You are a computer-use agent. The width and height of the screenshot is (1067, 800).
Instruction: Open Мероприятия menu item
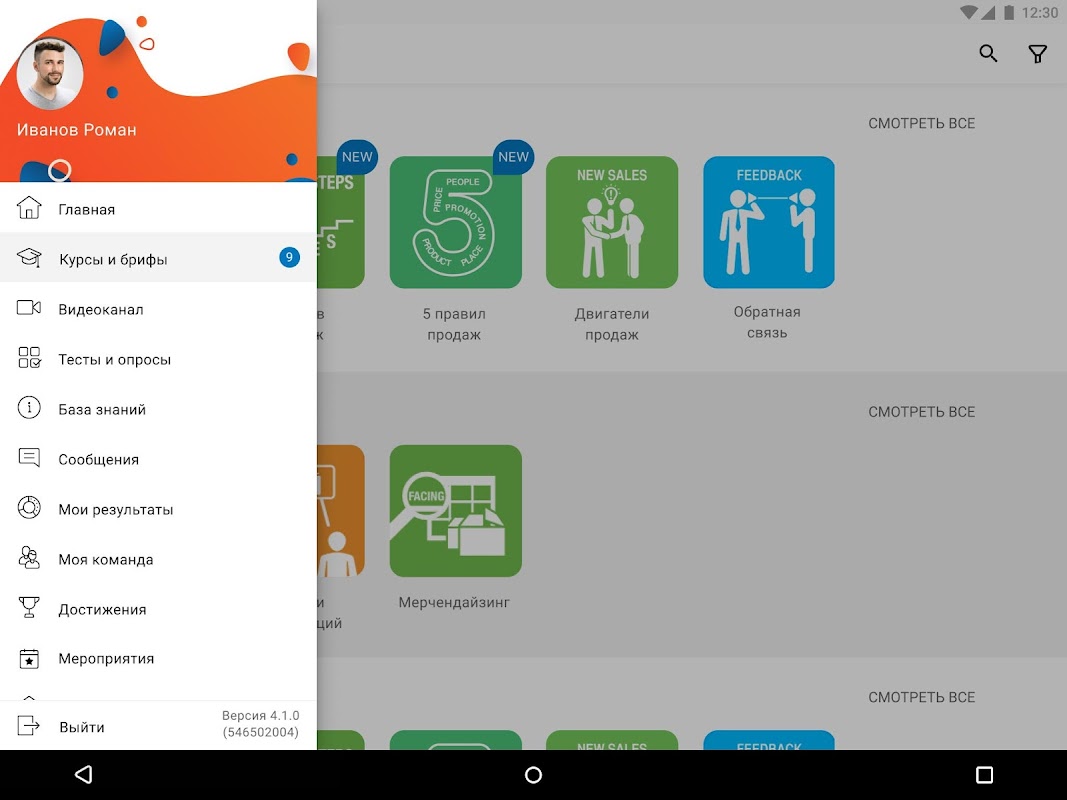point(159,659)
